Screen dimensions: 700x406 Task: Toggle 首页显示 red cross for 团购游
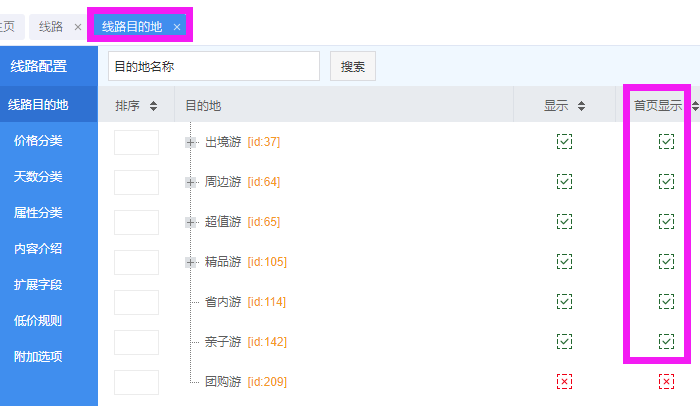point(666,381)
